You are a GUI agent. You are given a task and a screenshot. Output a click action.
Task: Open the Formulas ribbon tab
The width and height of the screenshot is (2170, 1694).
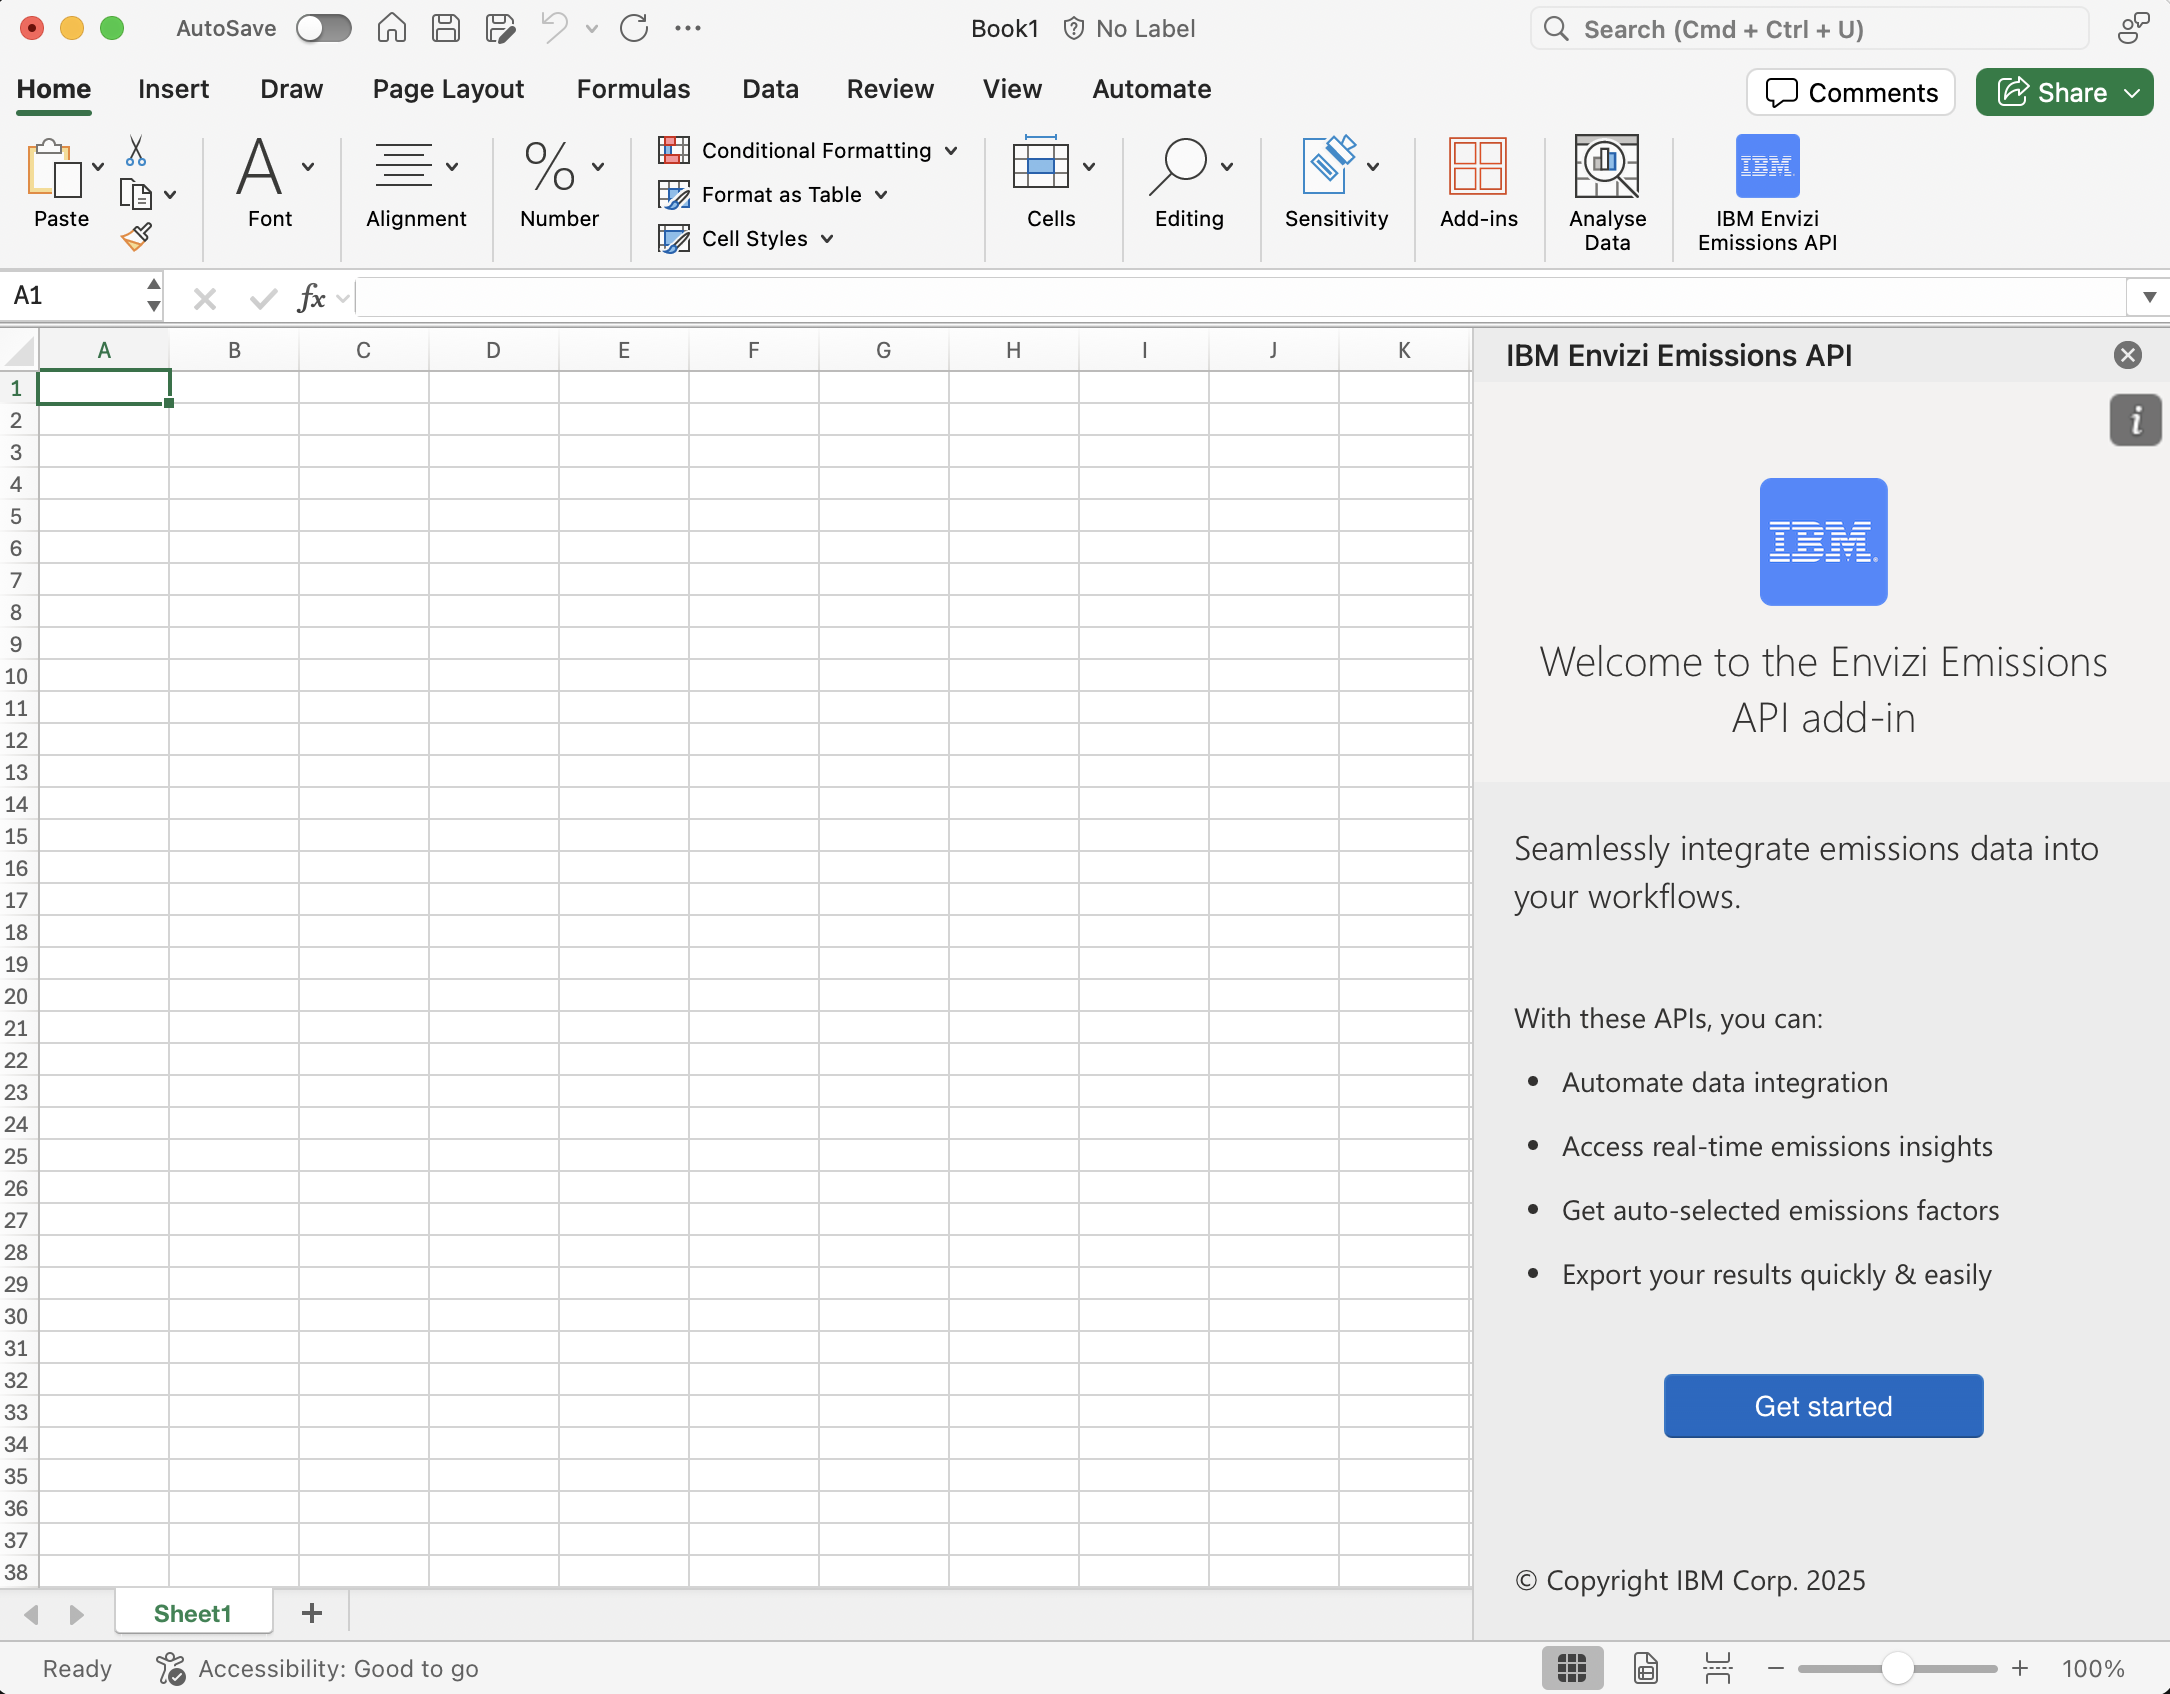(x=633, y=89)
